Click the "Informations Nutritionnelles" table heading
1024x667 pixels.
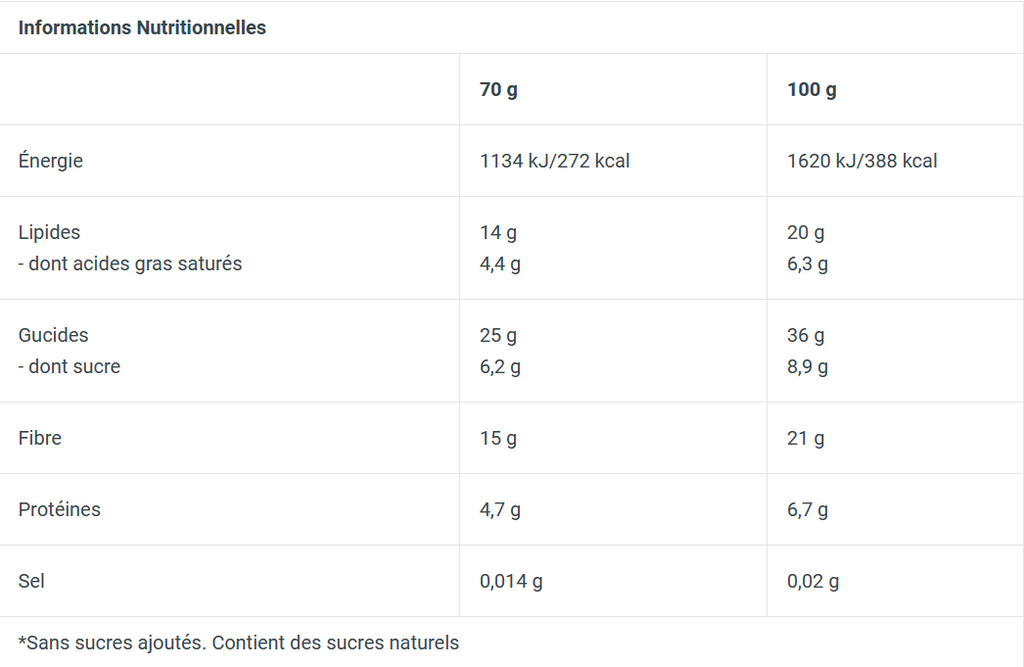142,28
